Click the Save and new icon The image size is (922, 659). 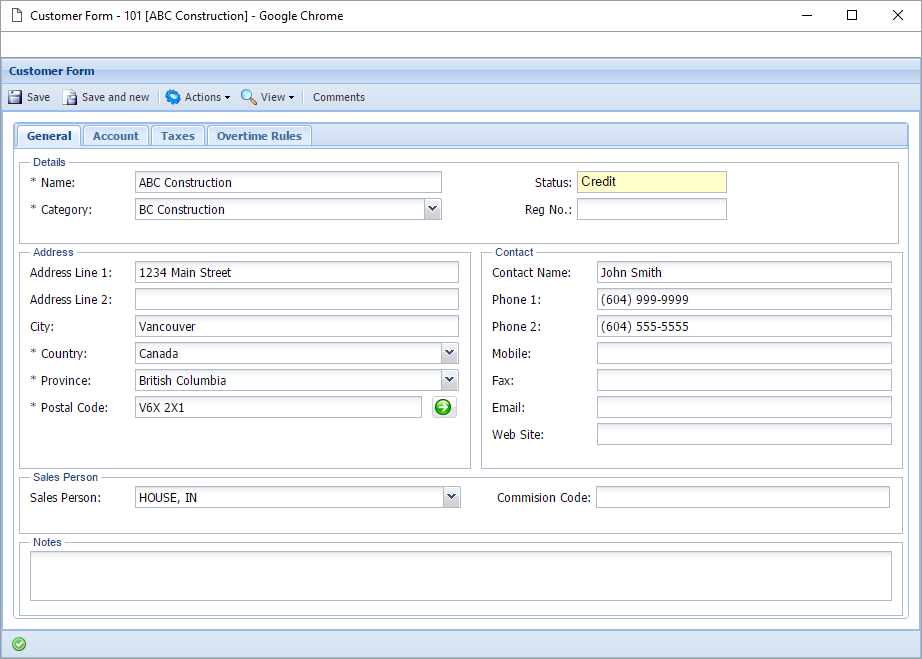click(70, 97)
